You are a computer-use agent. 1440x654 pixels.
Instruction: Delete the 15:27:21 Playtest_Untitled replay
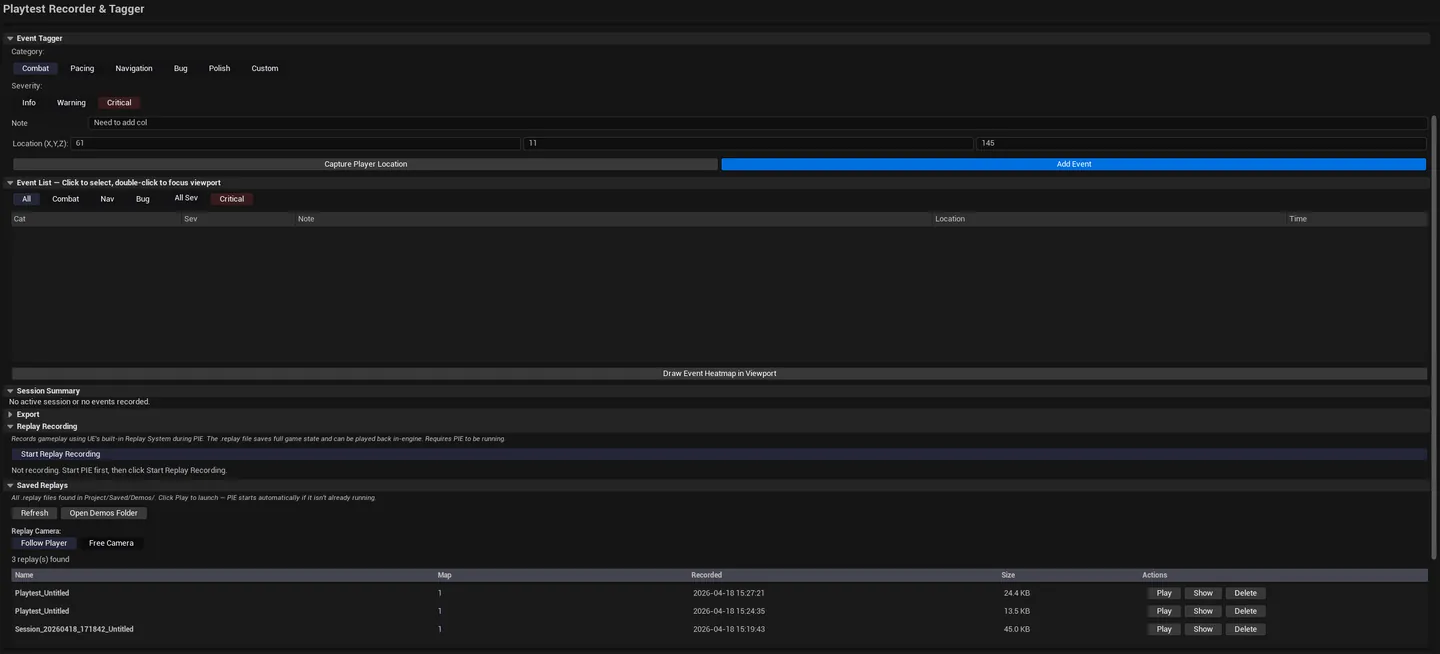tap(1246, 593)
